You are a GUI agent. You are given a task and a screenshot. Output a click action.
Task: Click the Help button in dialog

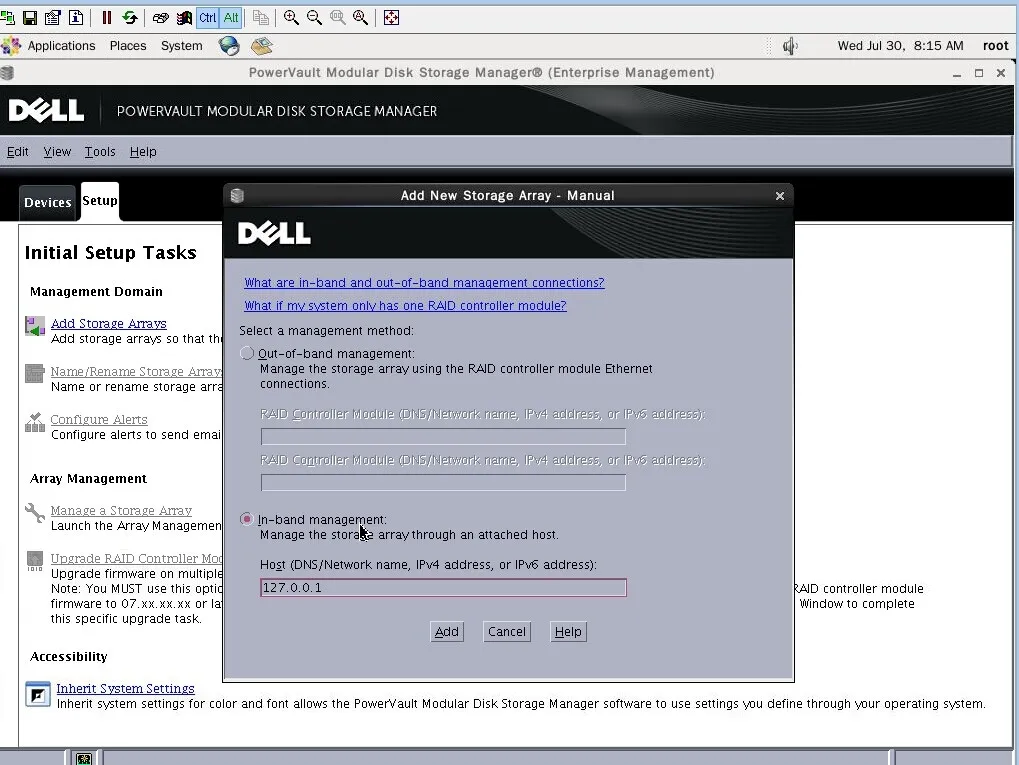tap(568, 632)
